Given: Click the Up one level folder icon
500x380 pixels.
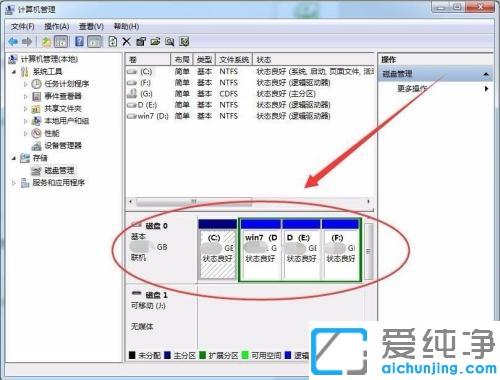Looking at the screenshot, I should 46,42.
